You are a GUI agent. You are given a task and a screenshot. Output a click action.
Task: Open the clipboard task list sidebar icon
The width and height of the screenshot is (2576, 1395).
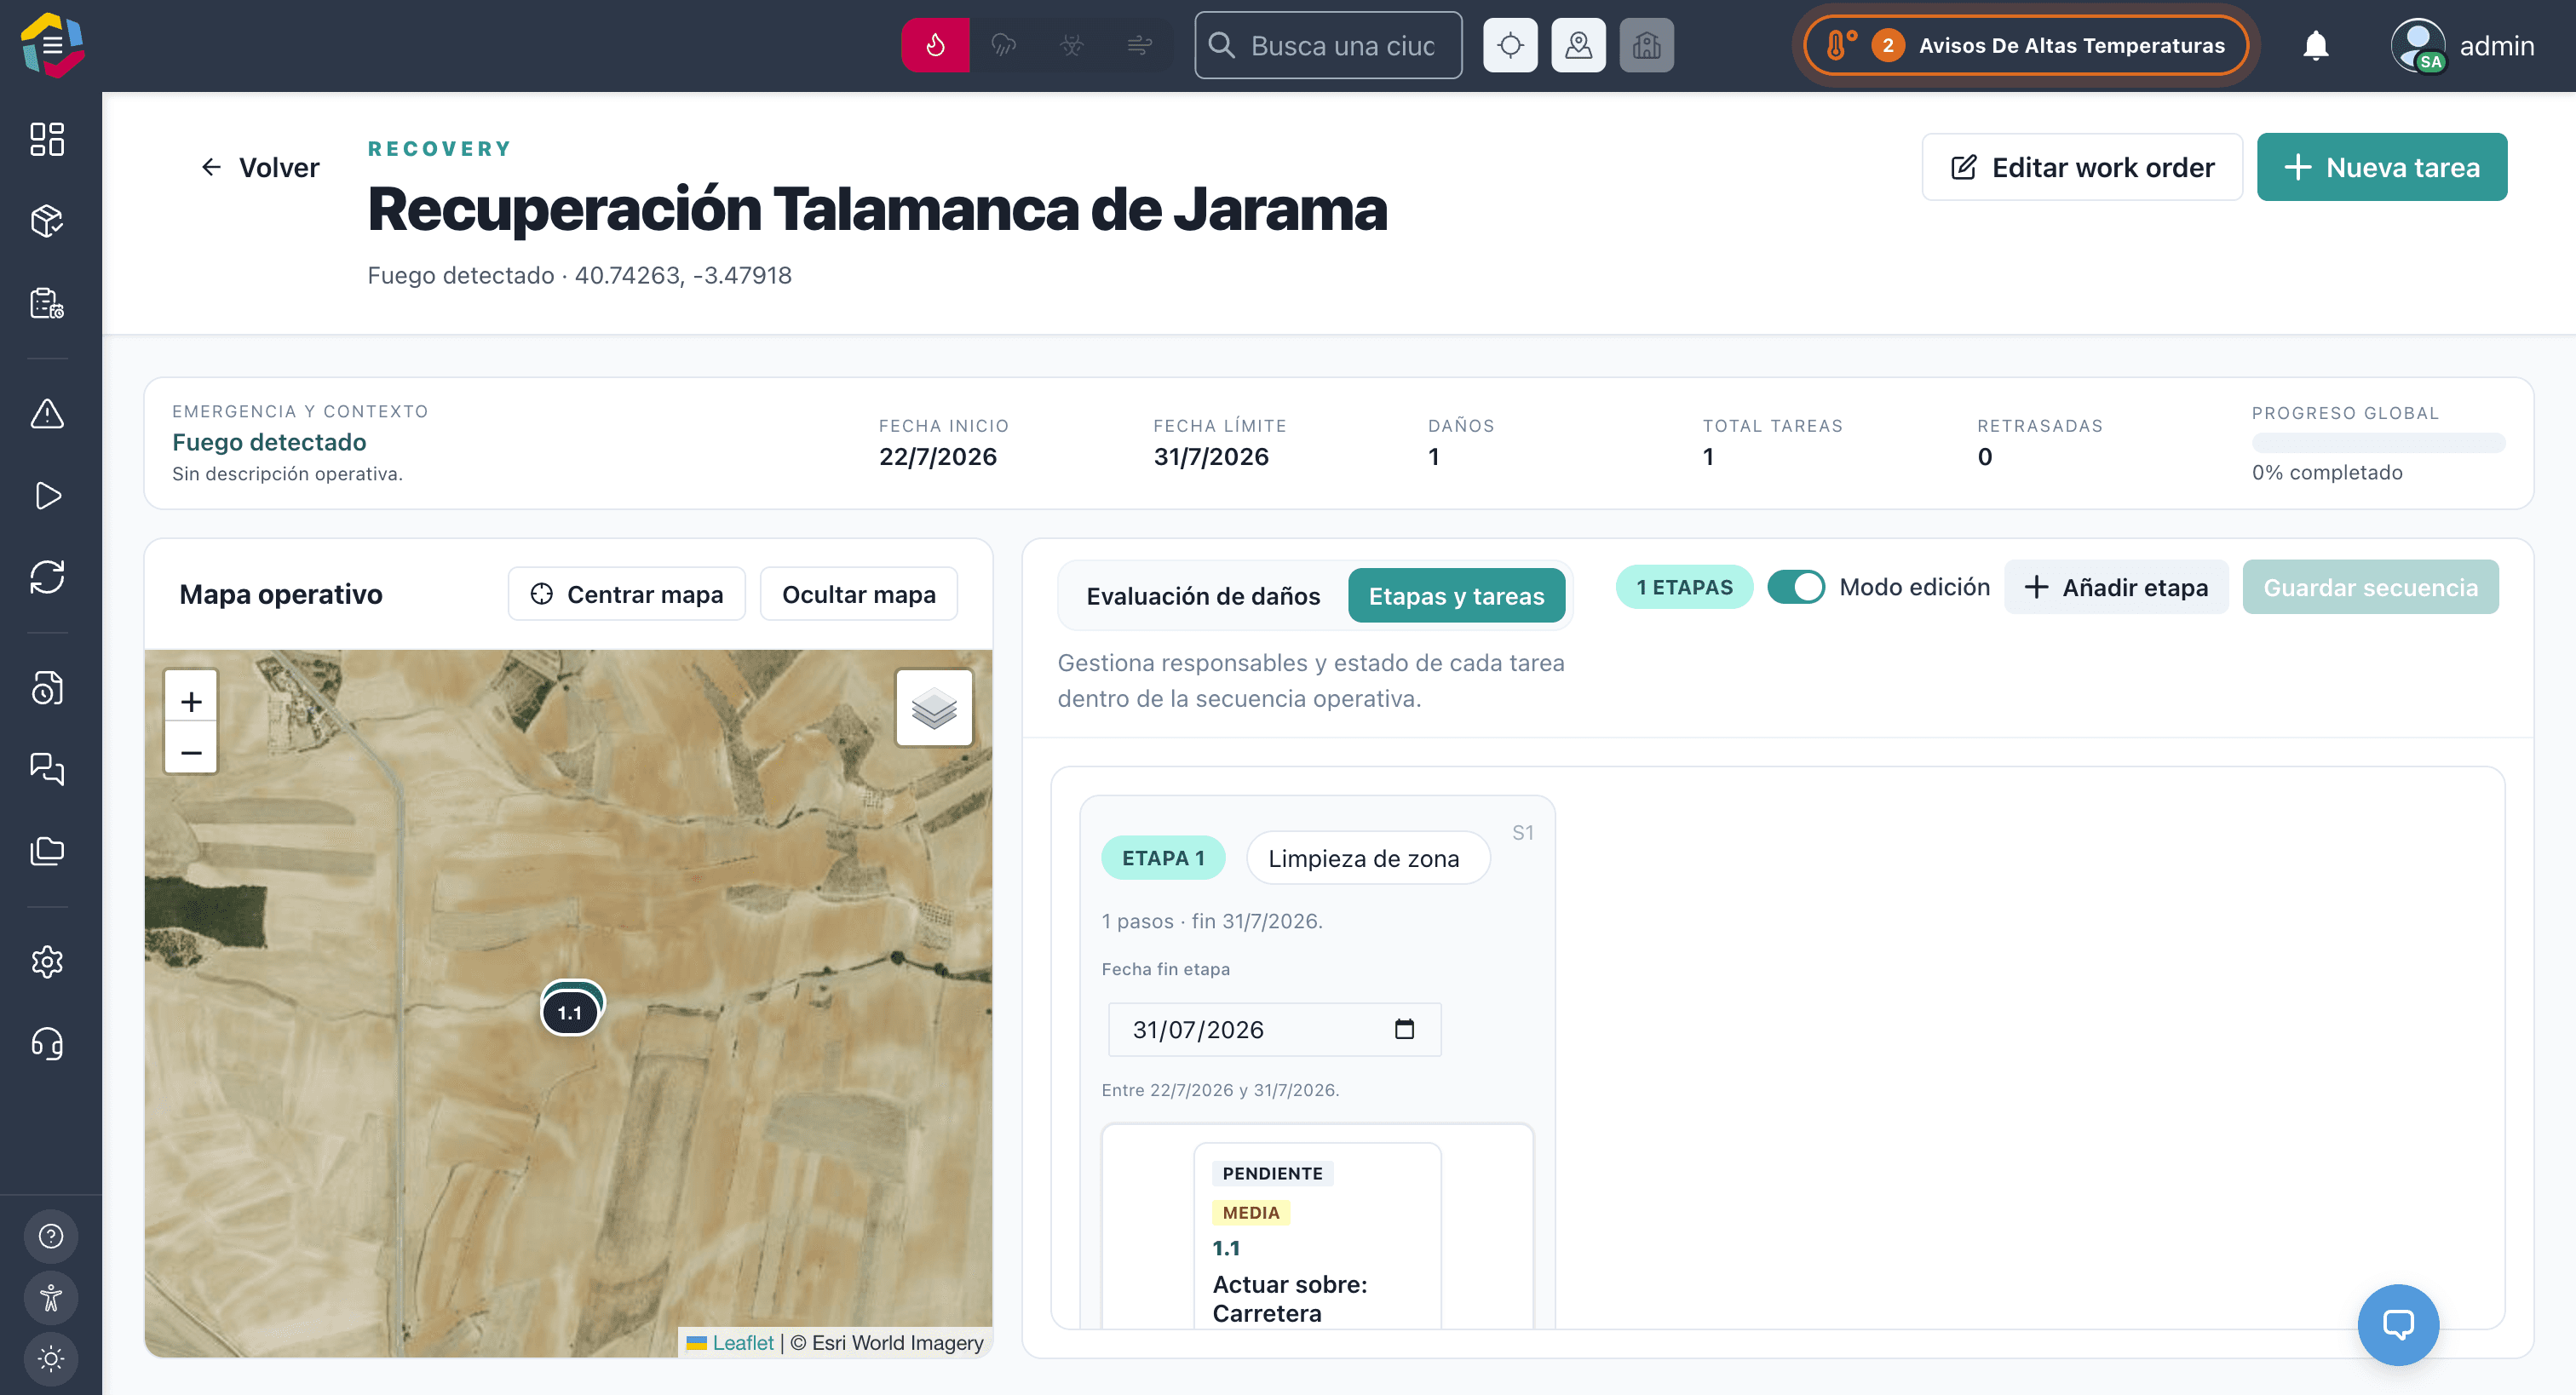(x=47, y=303)
